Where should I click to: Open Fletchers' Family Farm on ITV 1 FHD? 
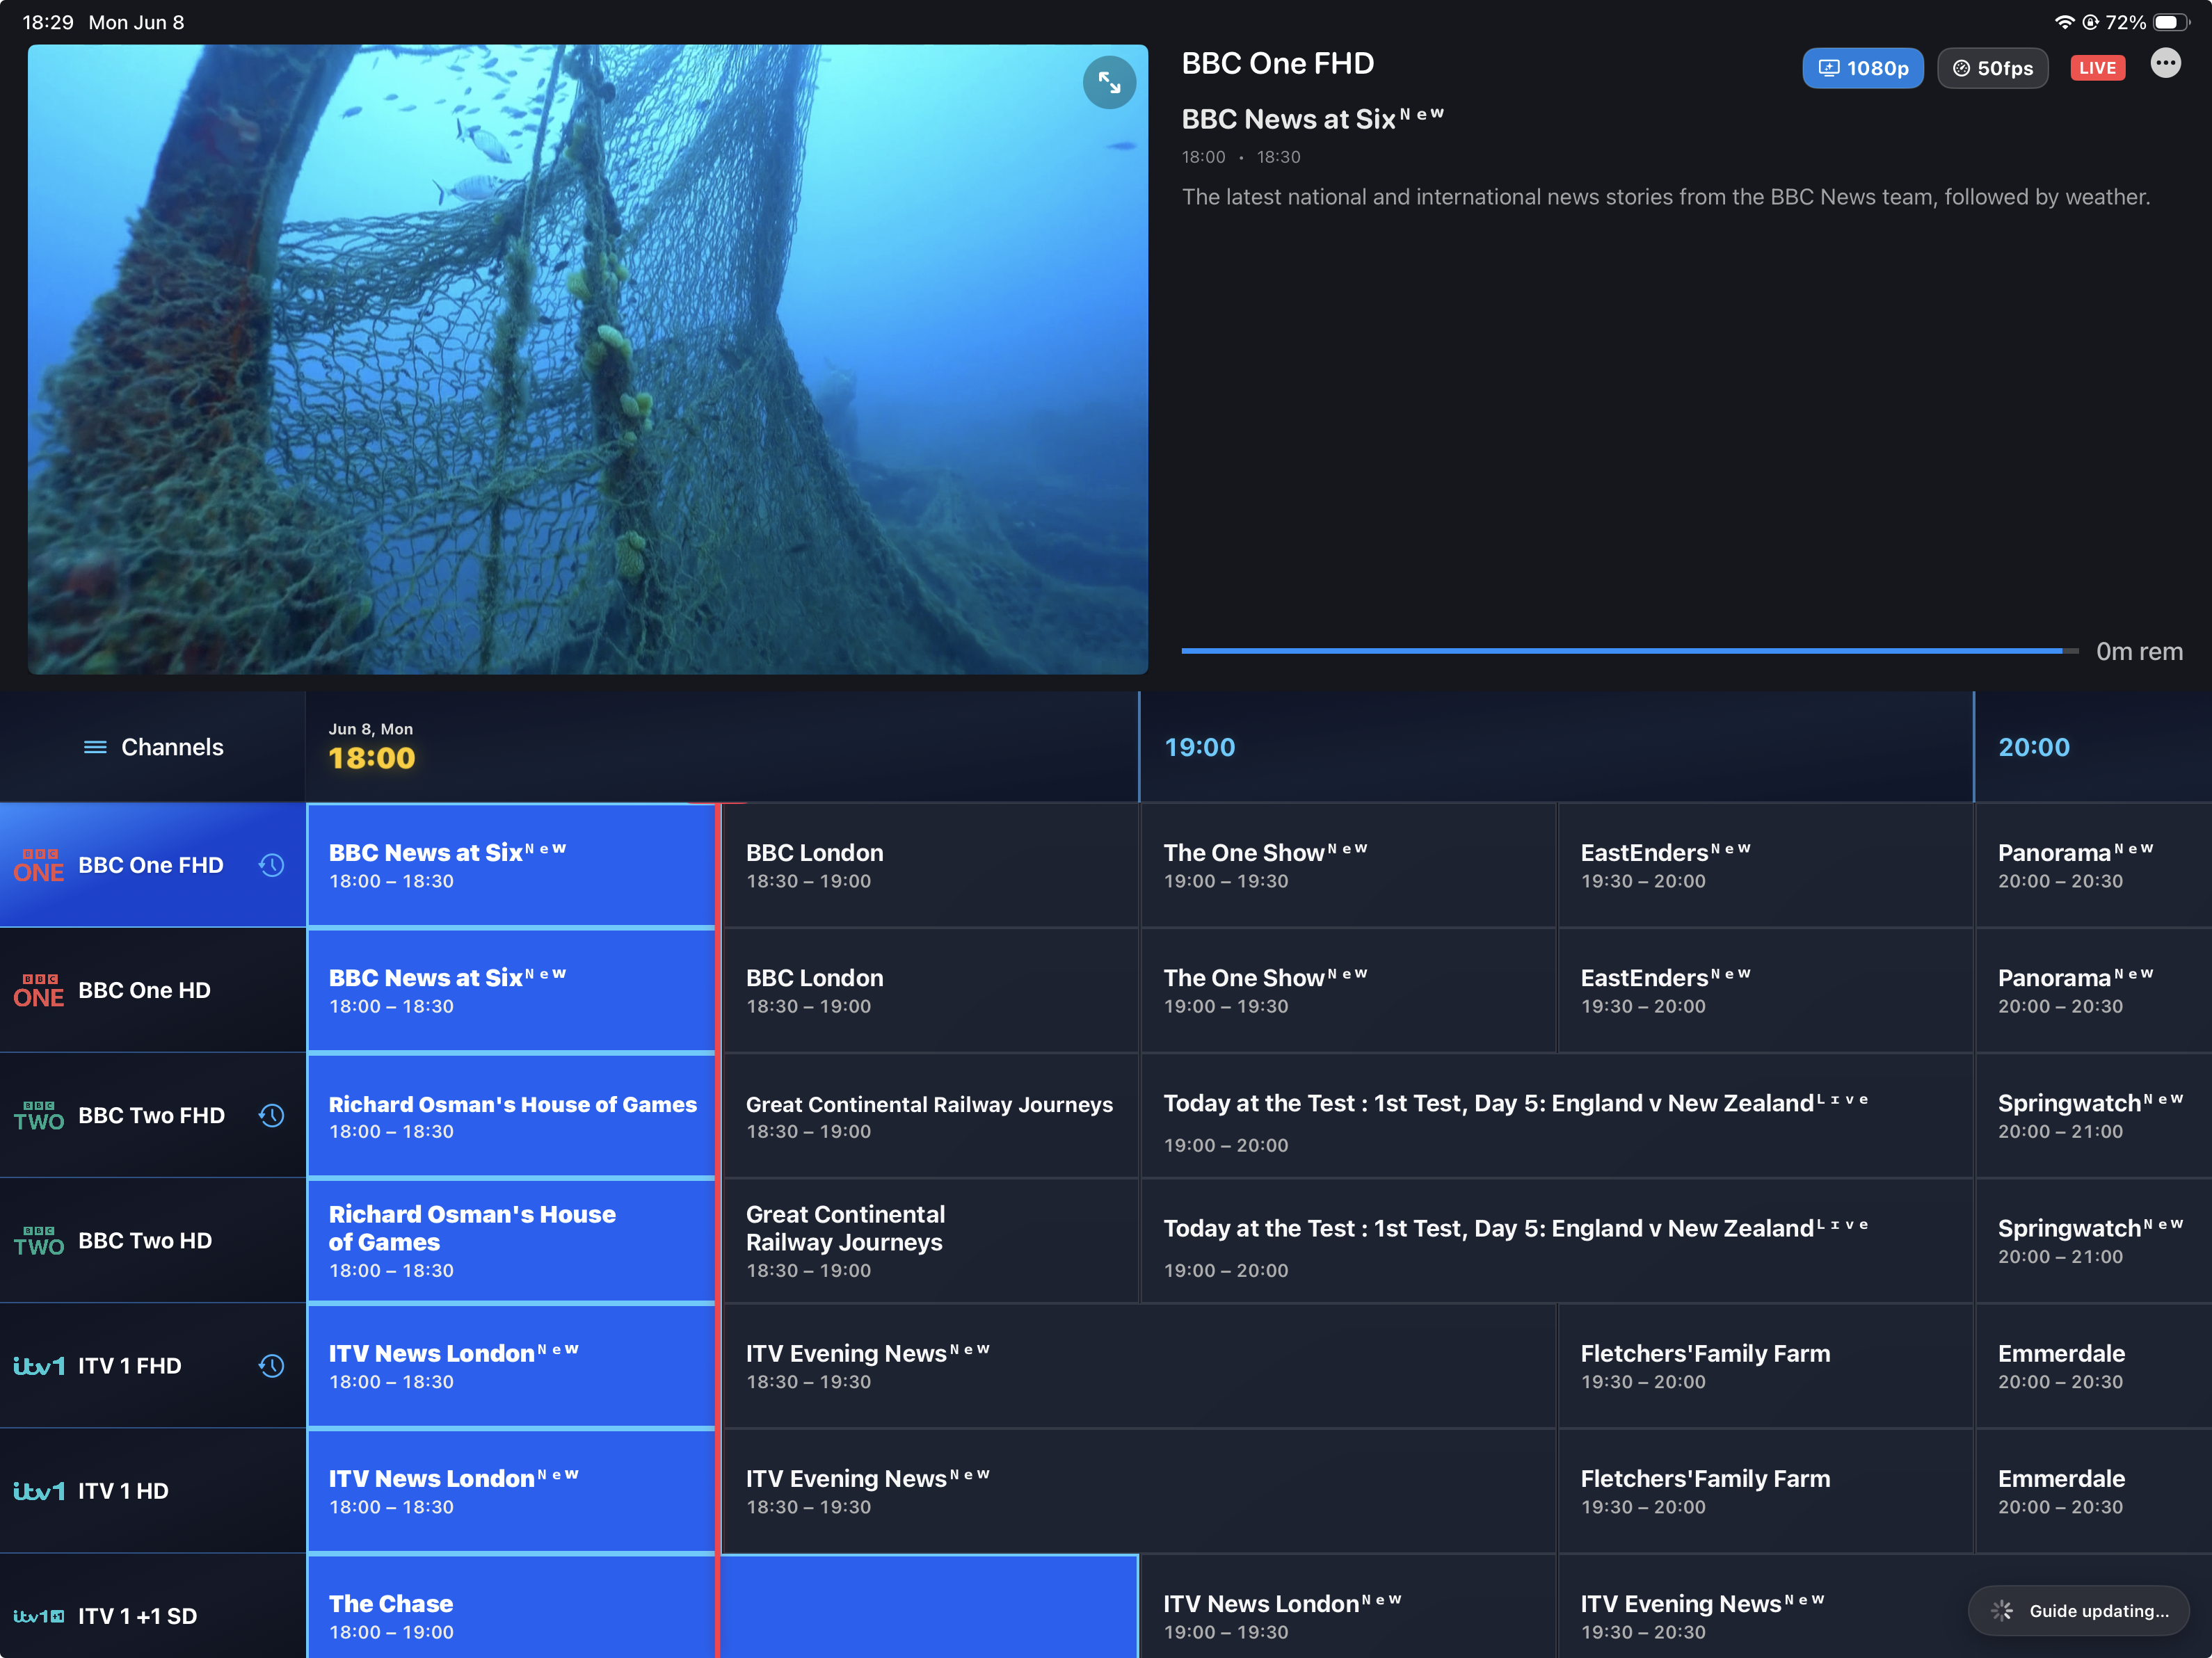tap(1765, 1366)
